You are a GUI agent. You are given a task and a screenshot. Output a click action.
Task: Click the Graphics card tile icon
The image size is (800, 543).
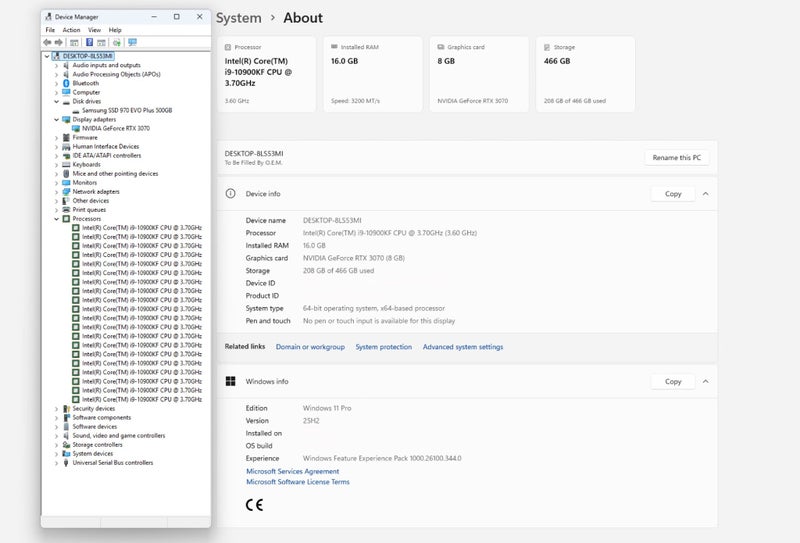point(441,47)
